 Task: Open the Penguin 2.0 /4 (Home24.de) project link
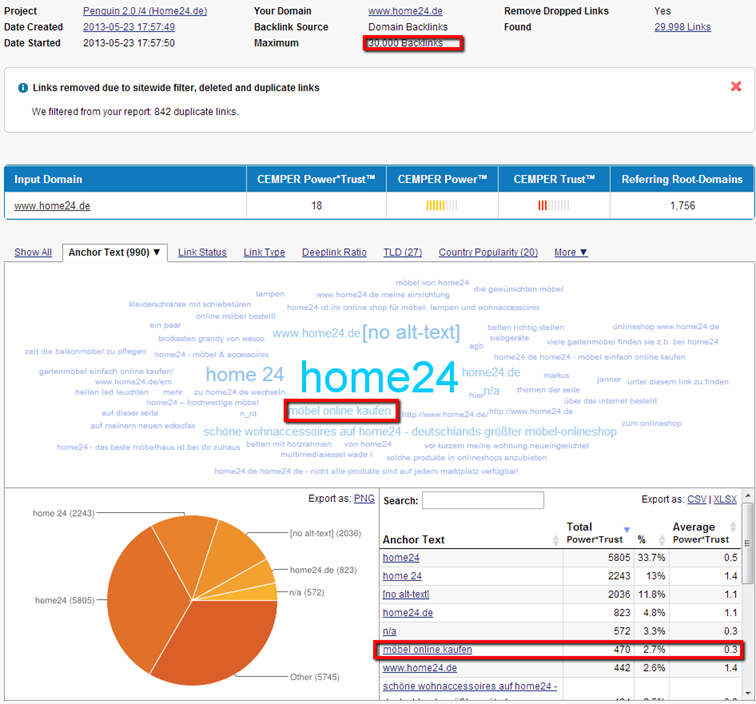pos(145,11)
